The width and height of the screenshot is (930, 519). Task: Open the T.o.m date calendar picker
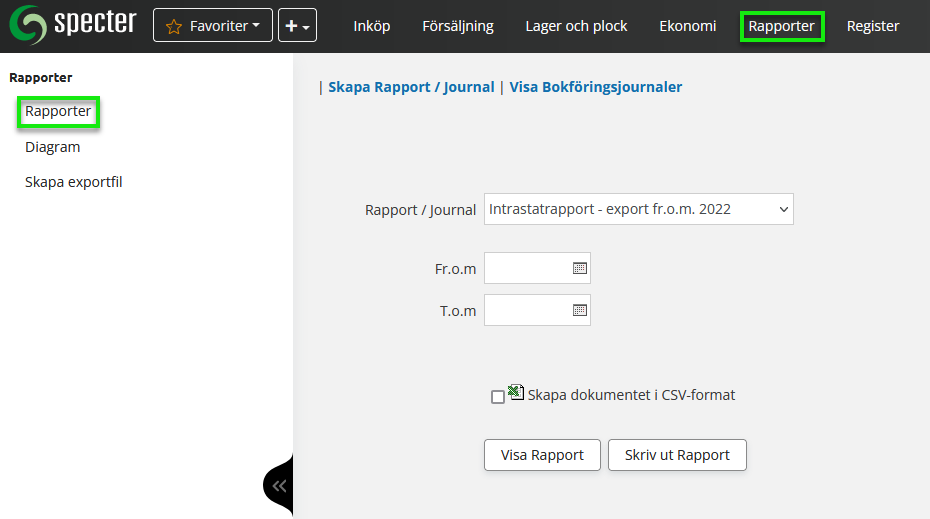[x=579, y=310]
